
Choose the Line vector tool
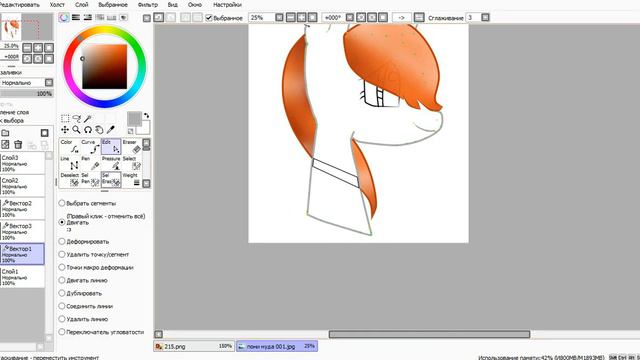70,163
